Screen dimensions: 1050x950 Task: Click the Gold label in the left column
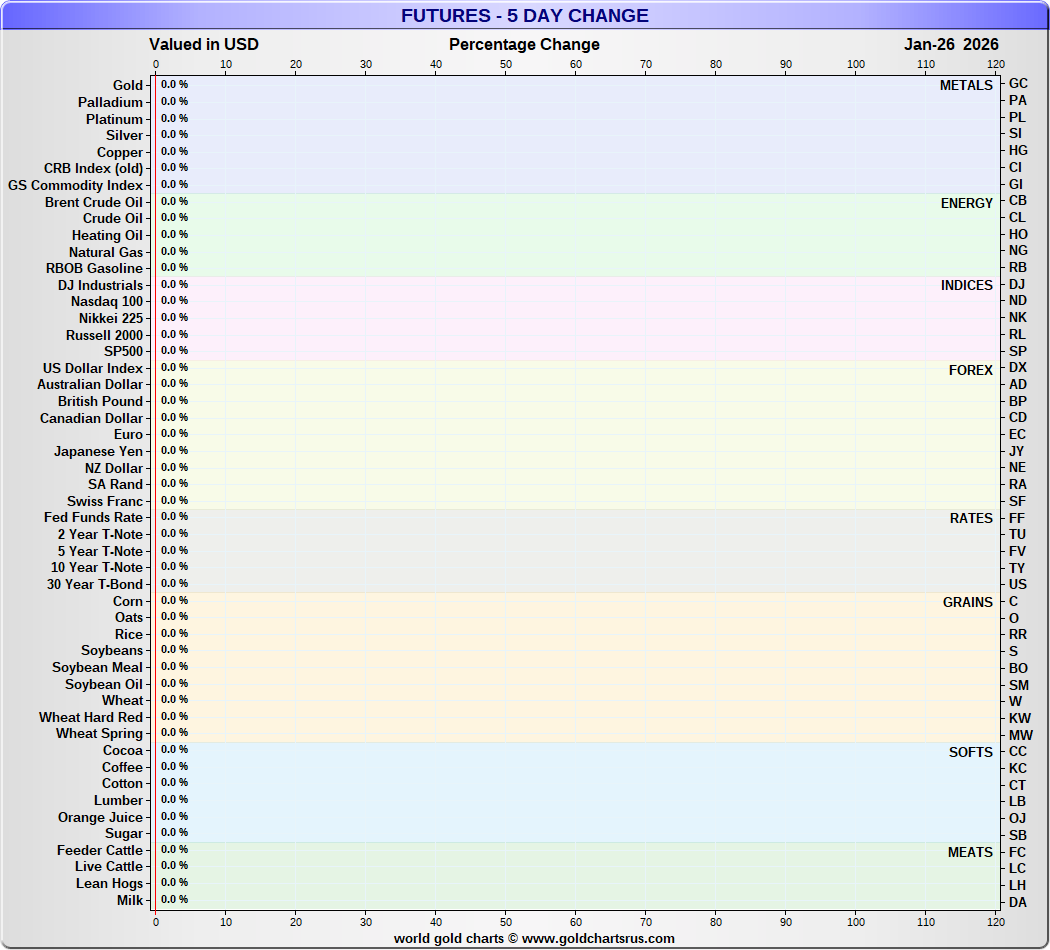[128, 86]
